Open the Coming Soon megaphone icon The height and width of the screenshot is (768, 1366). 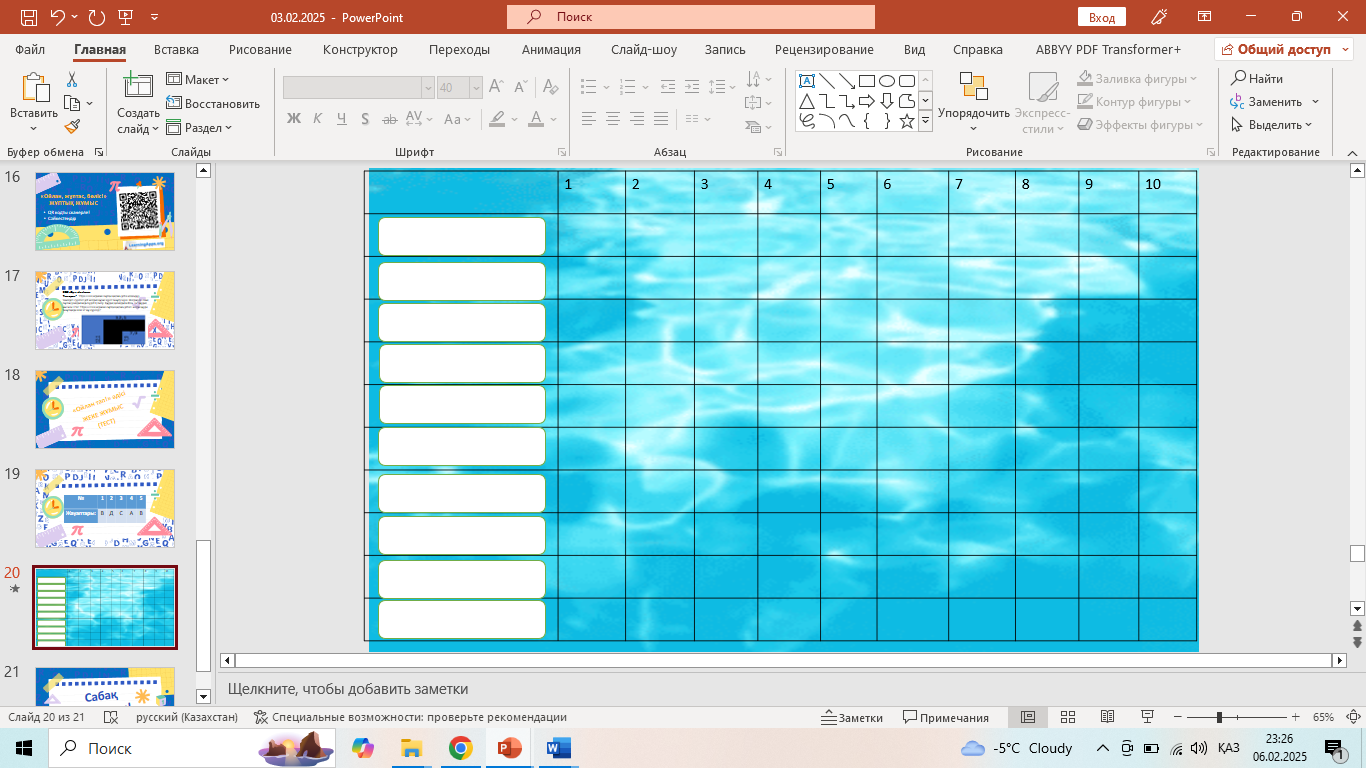(x=1160, y=17)
